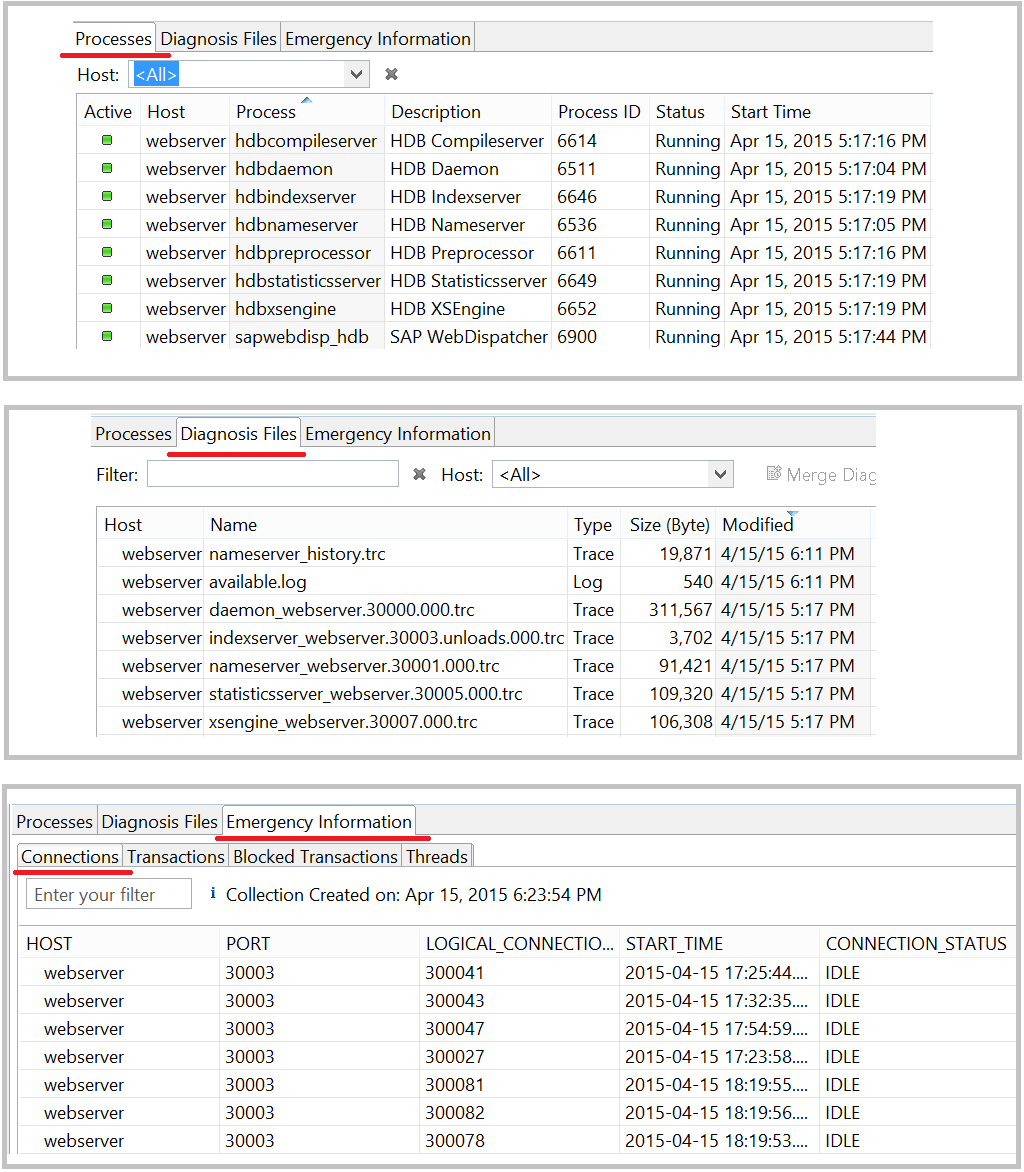Clear the Host filter using the X icon
Viewport: 1024px width, 1172px height.
pos(391,73)
